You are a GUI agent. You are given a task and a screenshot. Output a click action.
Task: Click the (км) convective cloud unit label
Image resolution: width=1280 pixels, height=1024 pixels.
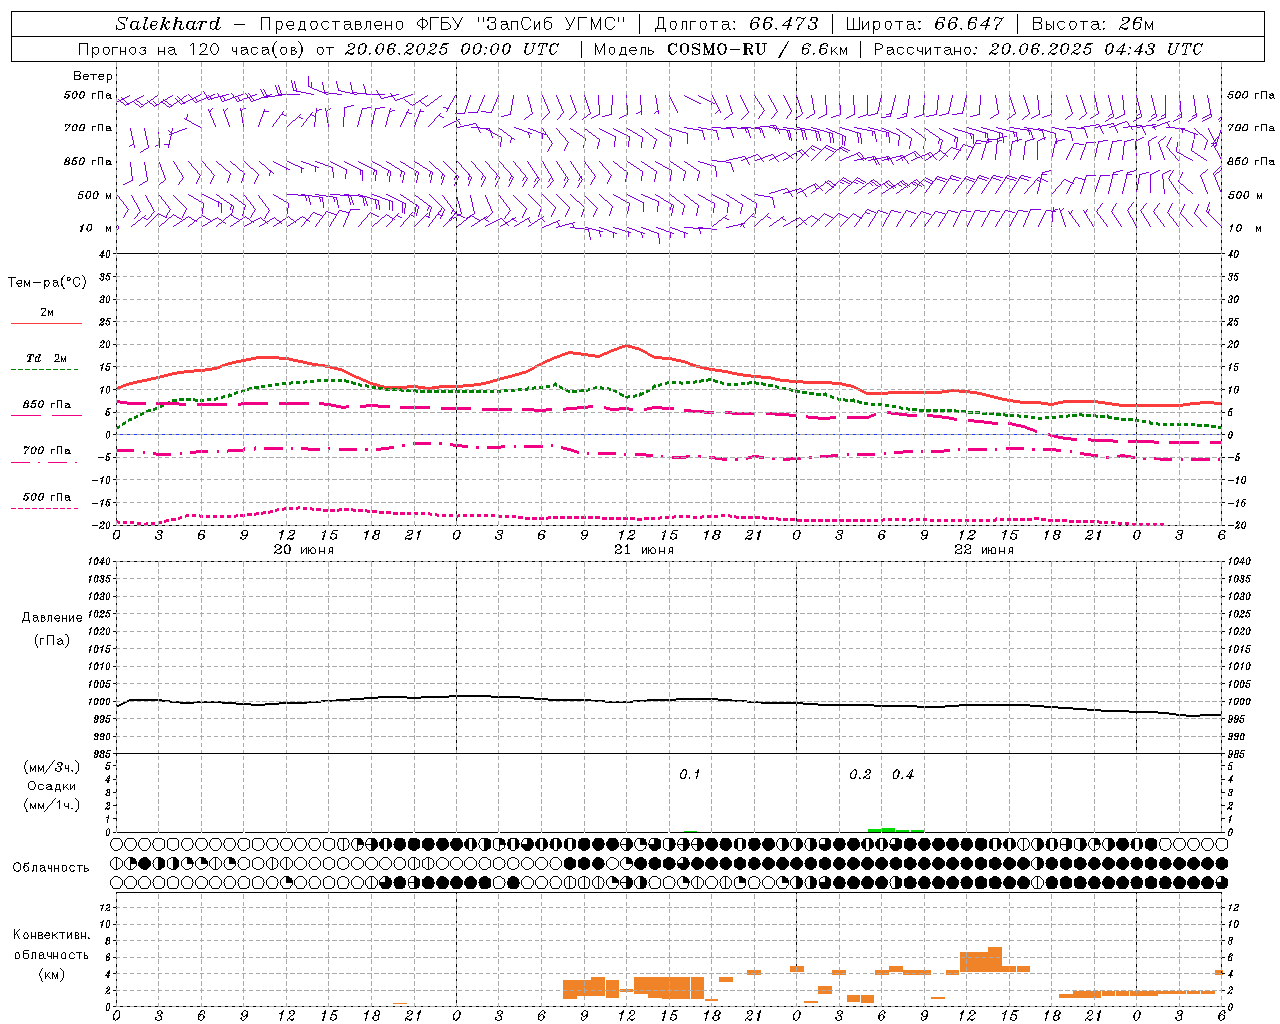(52, 975)
